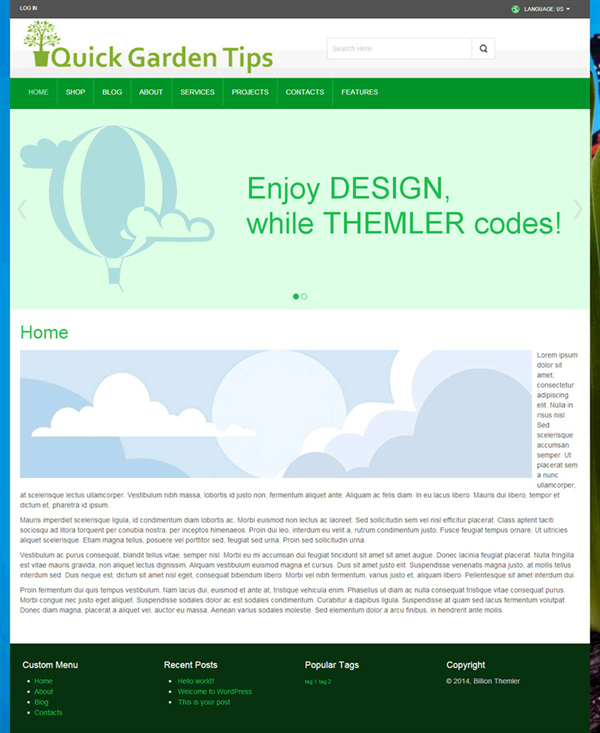Click the About footer menu link
The image size is (600, 733).
[43, 691]
